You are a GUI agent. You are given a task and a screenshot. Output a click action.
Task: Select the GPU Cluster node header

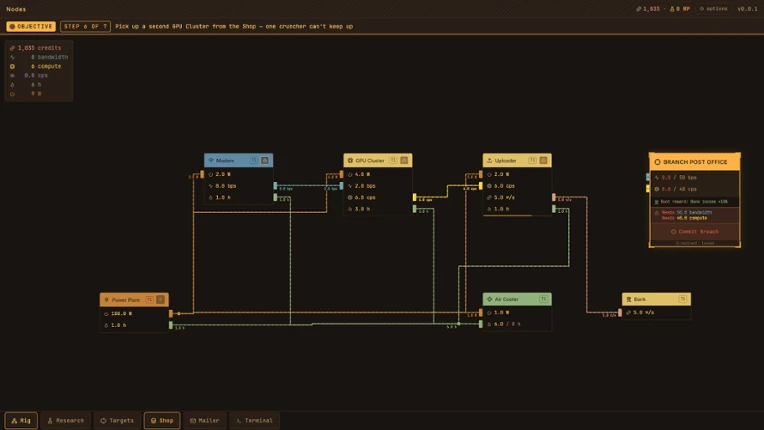point(378,160)
